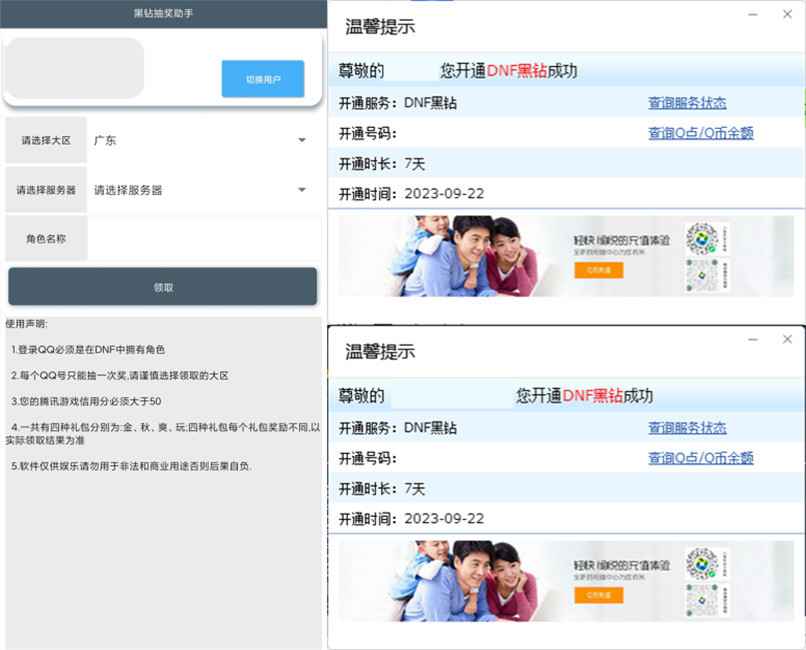The height and width of the screenshot is (650, 806).
Task: Click 开通服务: DNF黑钻 in the upper dialog
Action: (397, 103)
